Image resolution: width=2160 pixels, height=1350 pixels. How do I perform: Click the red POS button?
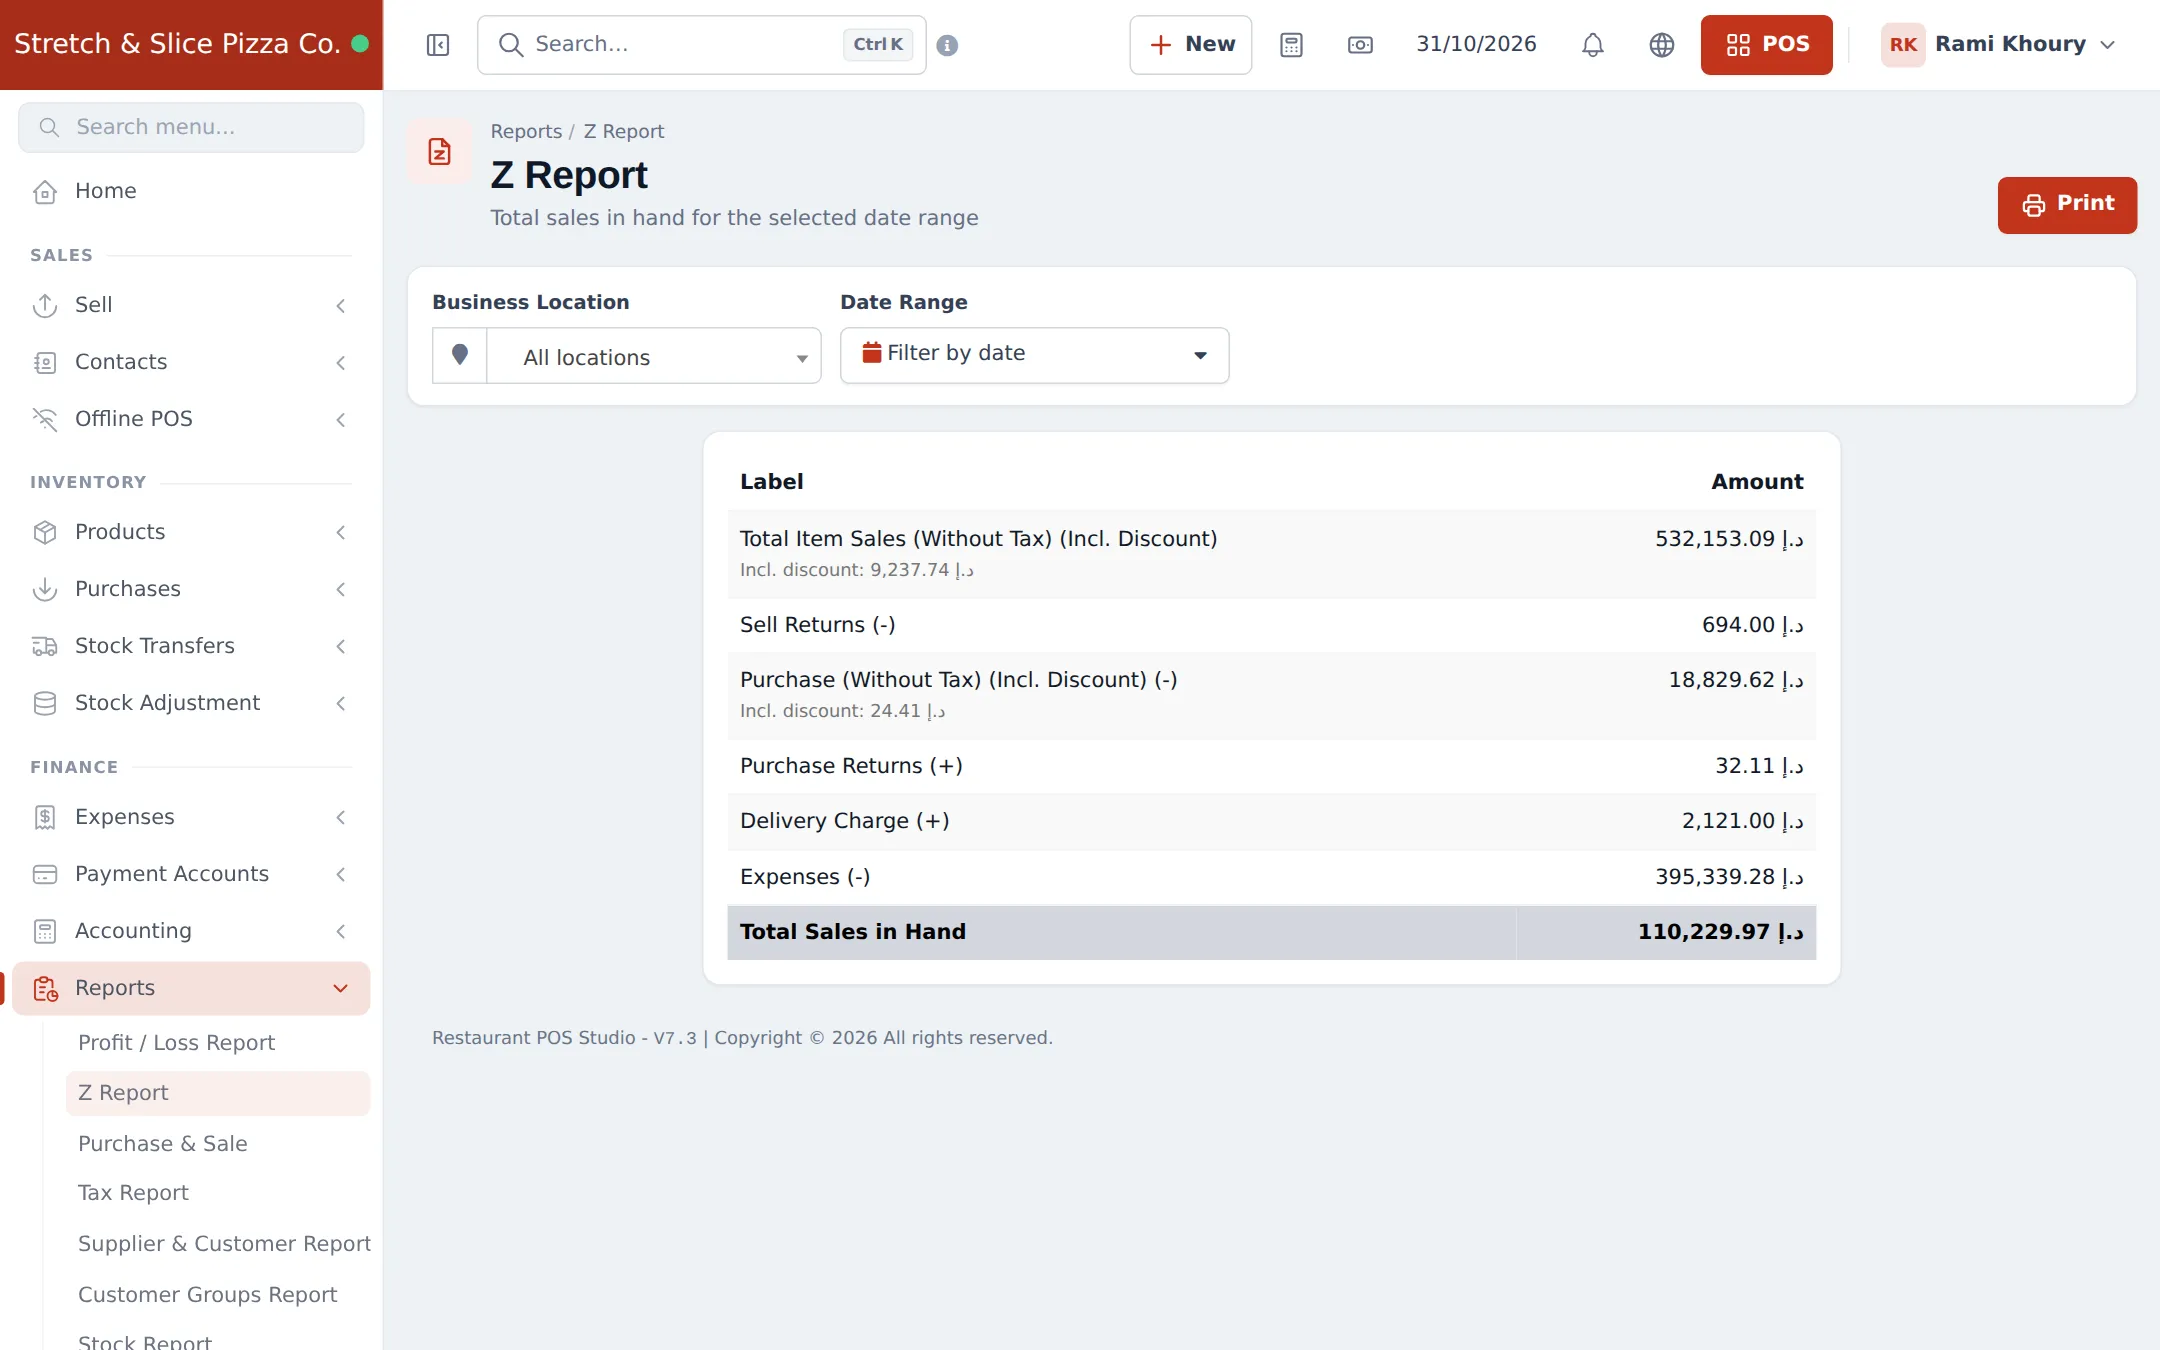tap(1766, 45)
